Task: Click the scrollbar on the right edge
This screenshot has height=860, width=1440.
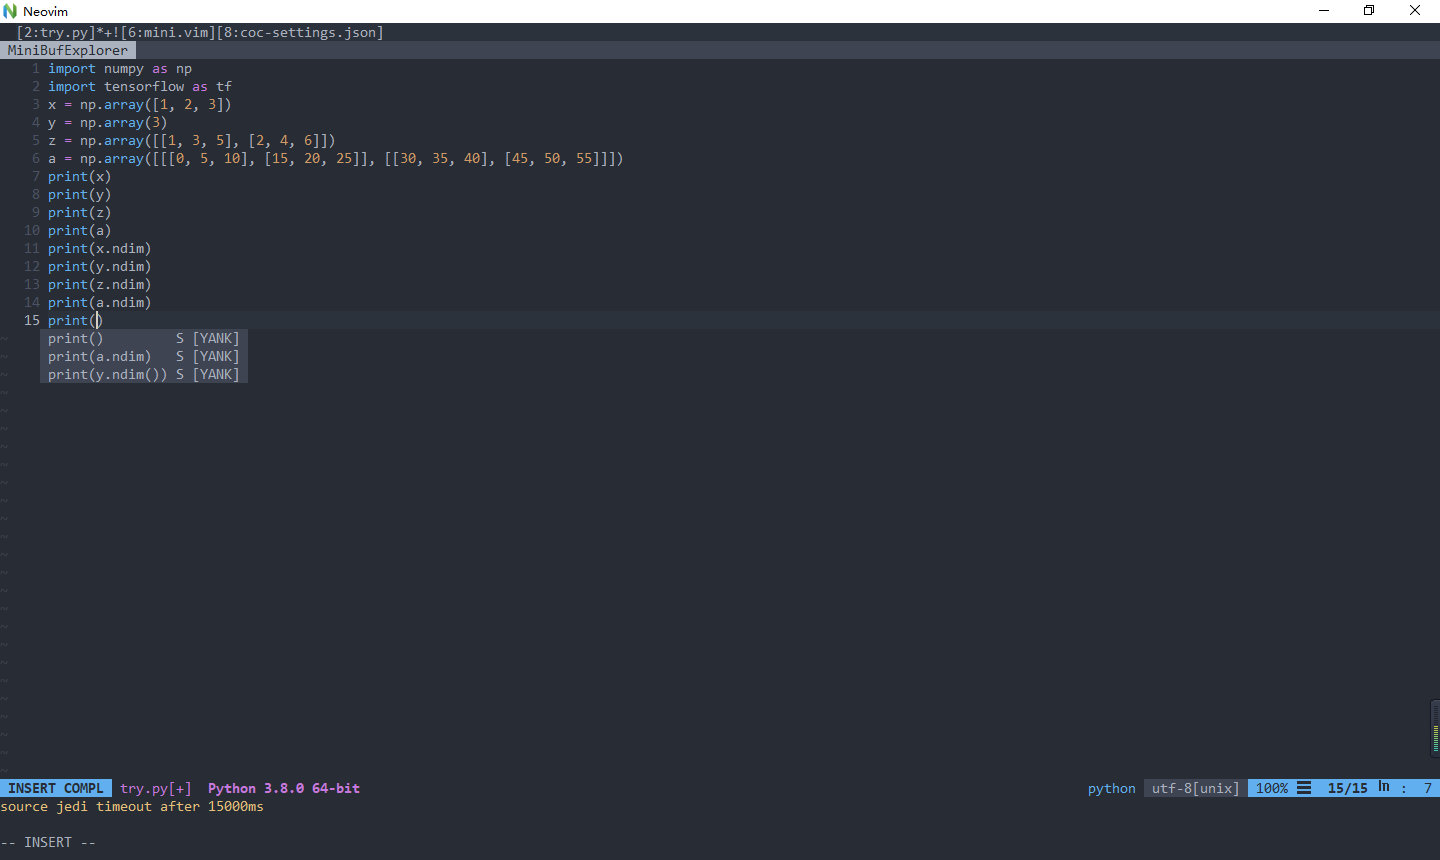Action: click(x=1434, y=728)
